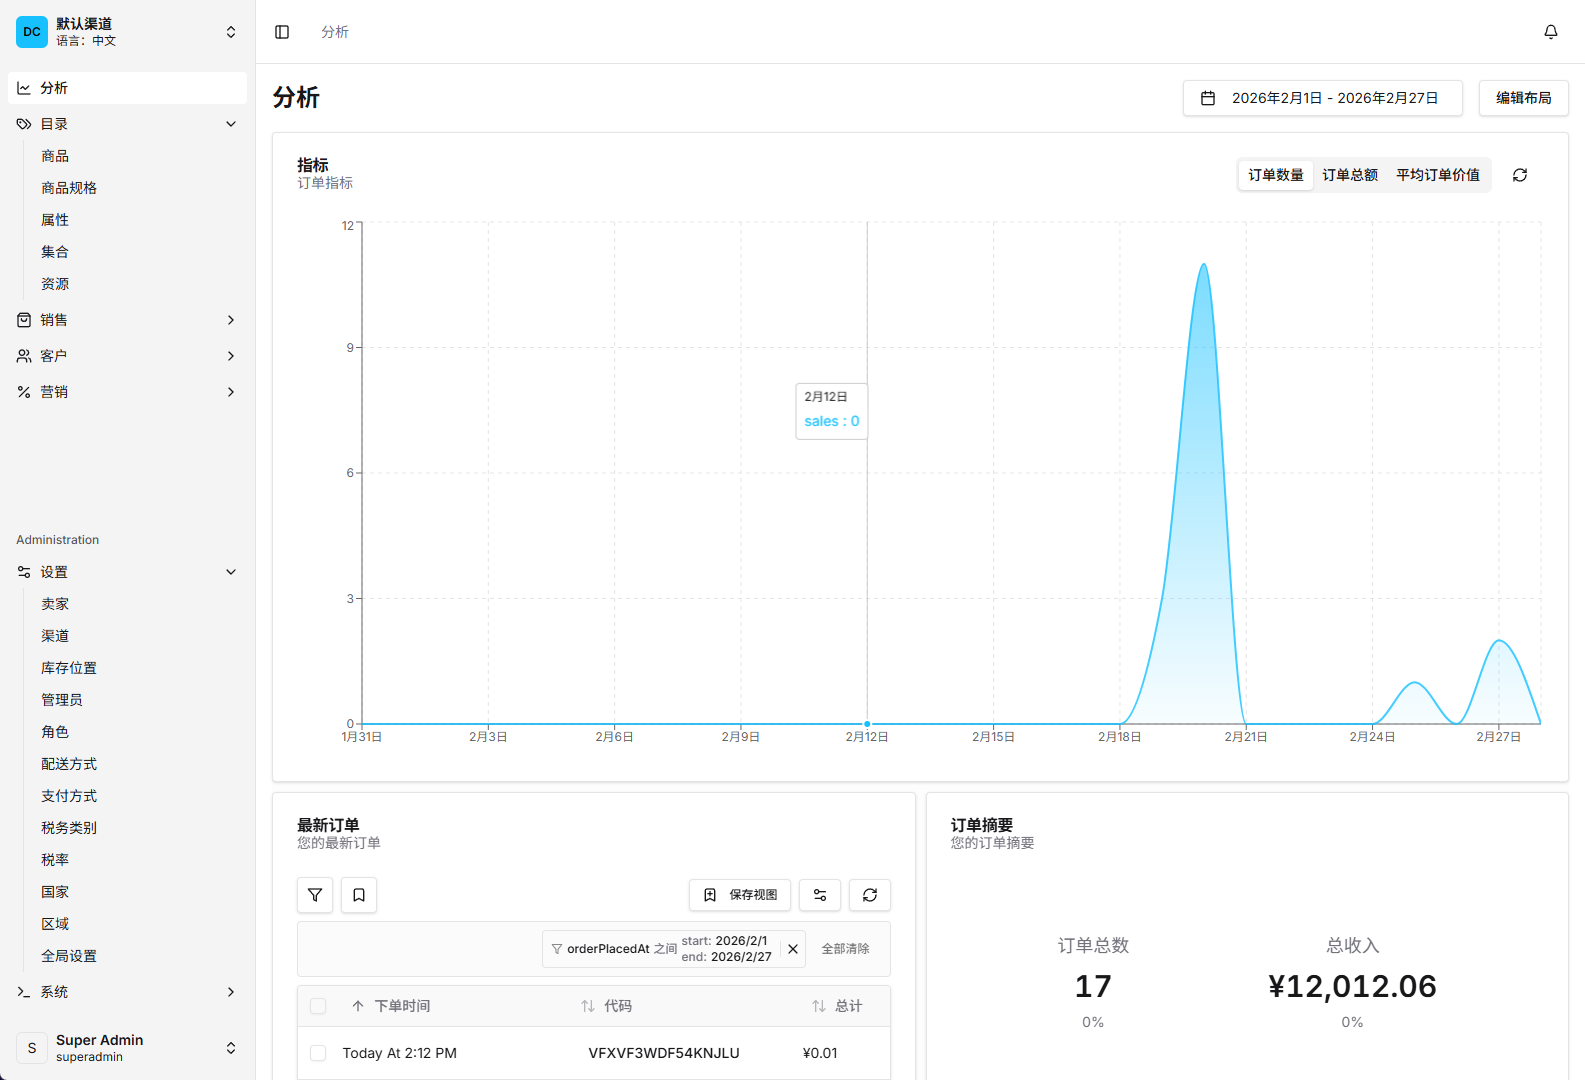The width and height of the screenshot is (1585, 1080).
Task: Toggle the sidebar panel icon
Action: (x=282, y=32)
